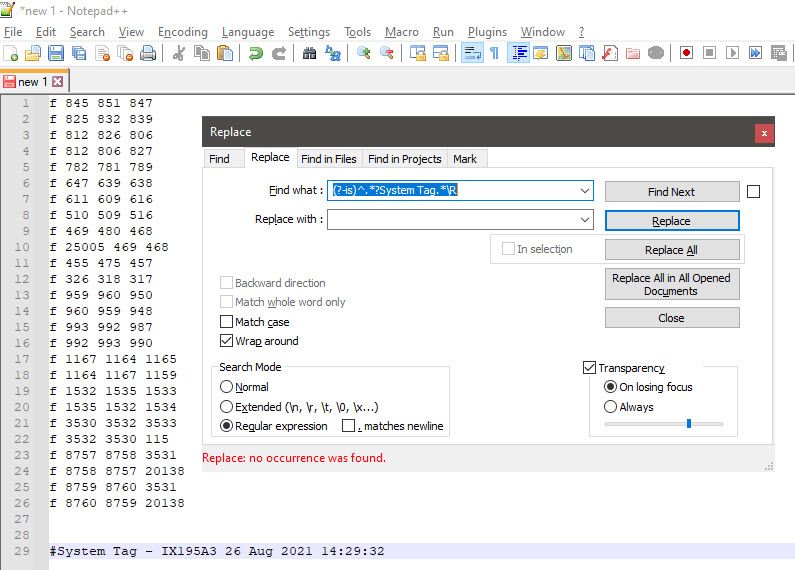Enable Backward direction checkbox

[x=226, y=282]
